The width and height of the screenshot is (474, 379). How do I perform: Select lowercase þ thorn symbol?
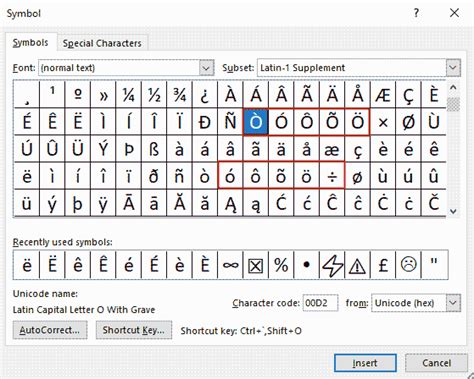pos(77,203)
